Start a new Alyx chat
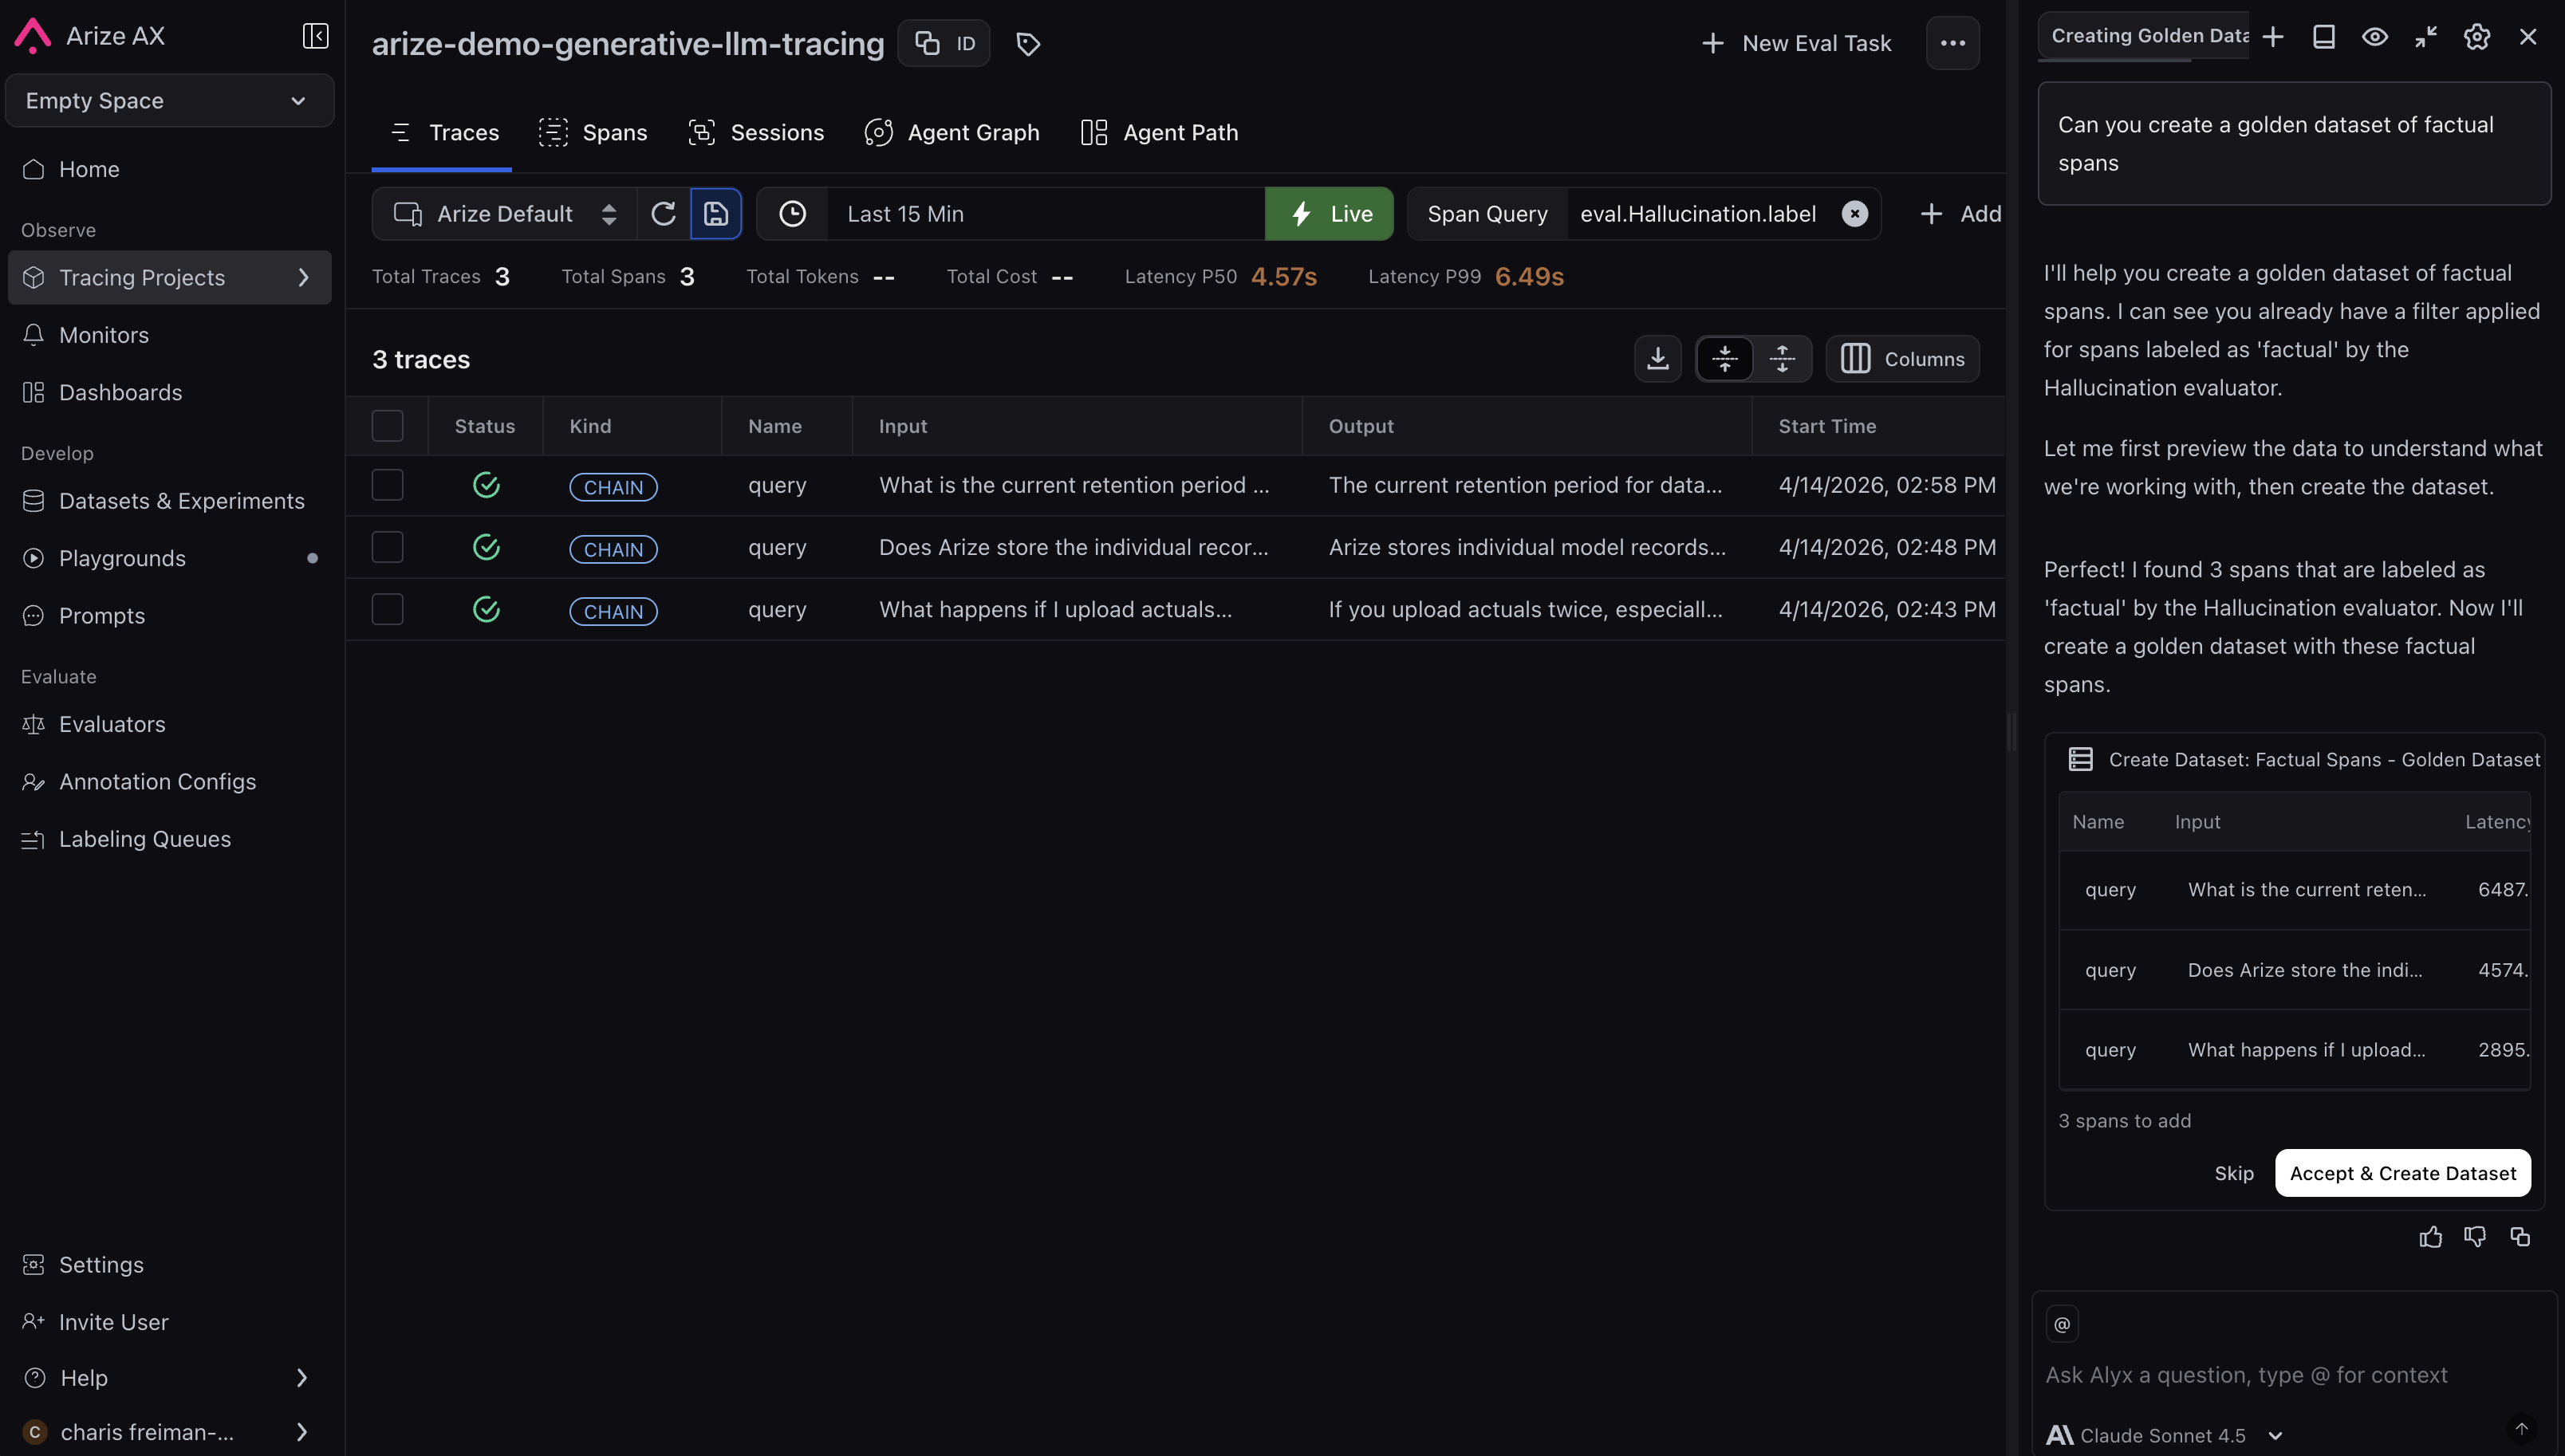Image resolution: width=2565 pixels, height=1456 pixels. pyautogui.click(x=2273, y=36)
